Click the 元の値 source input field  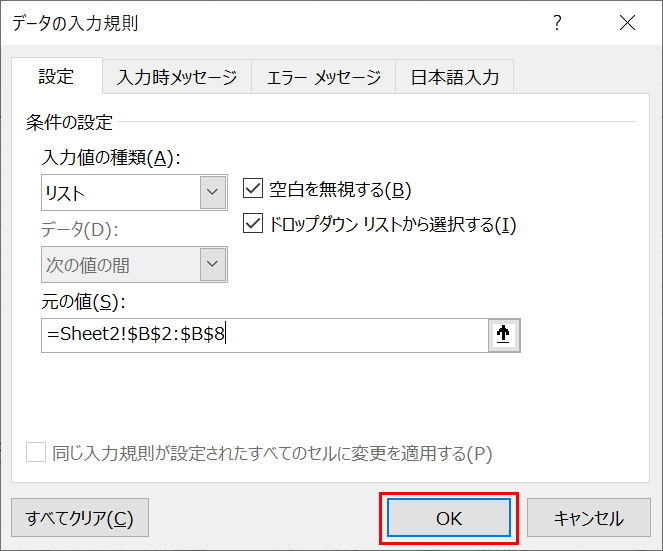pyautogui.click(x=265, y=335)
